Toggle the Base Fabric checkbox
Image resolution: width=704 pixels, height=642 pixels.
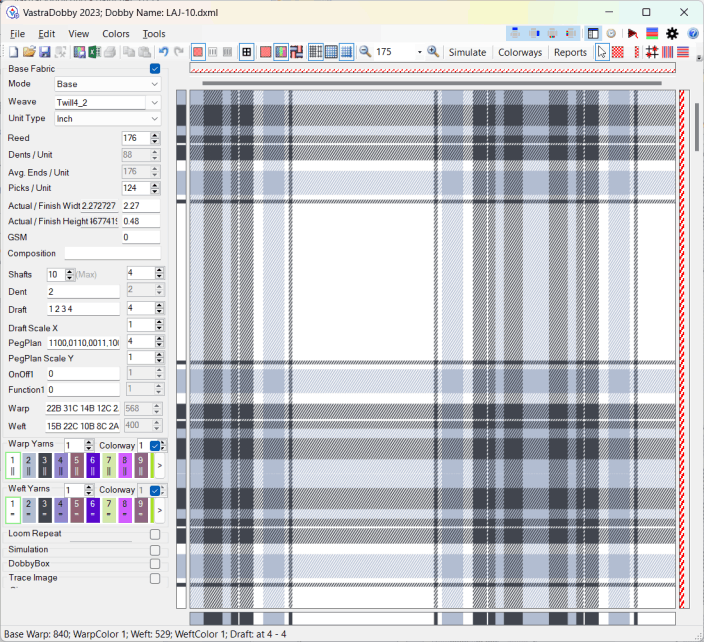coord(155,69)
